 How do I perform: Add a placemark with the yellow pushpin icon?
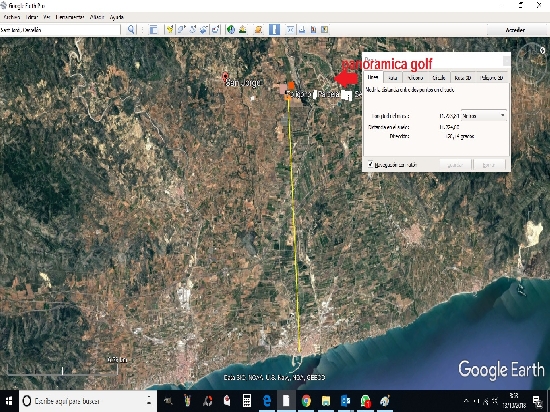[170, 30]
